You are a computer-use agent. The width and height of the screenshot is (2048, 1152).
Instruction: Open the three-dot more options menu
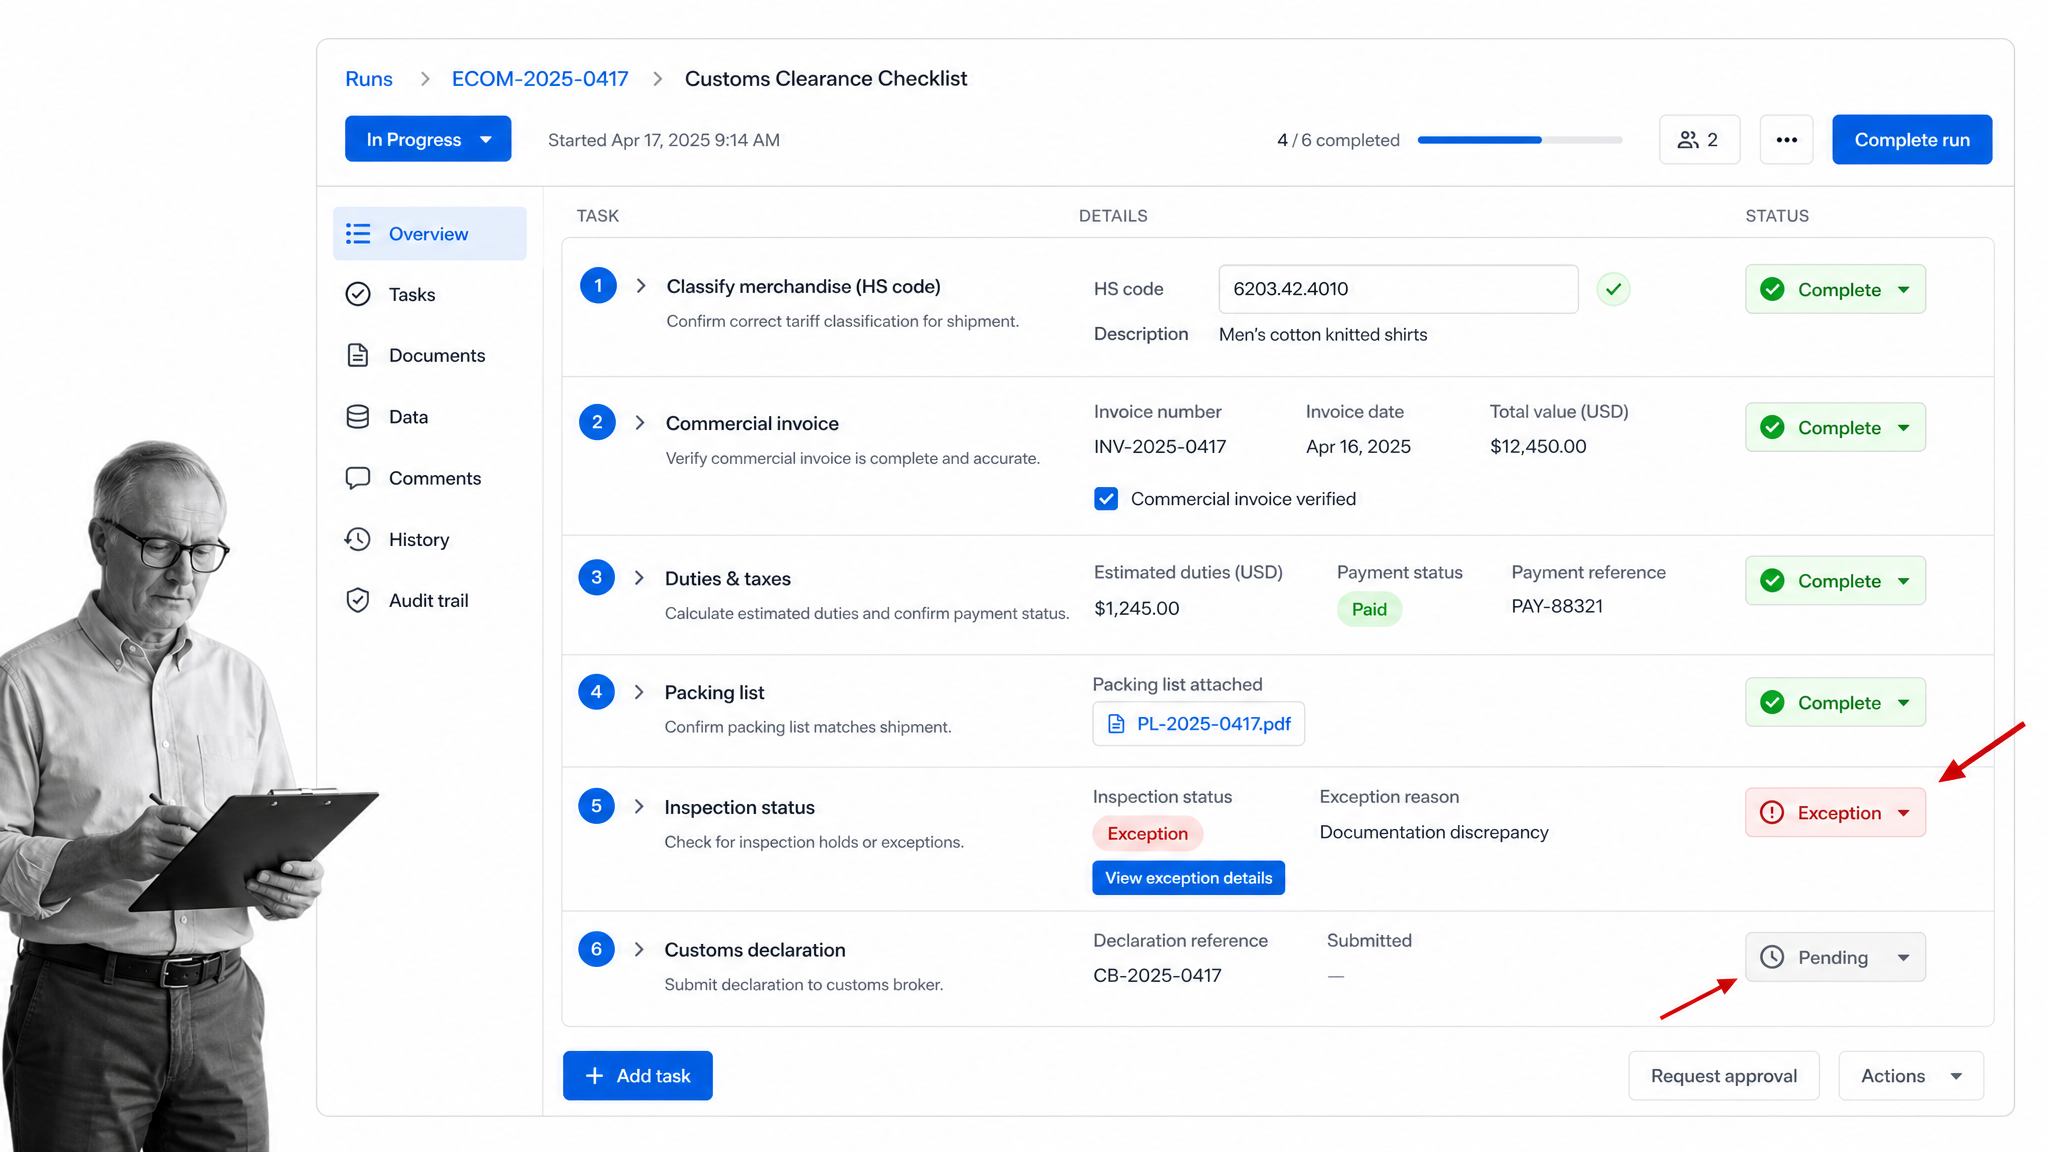[1787, 140]
